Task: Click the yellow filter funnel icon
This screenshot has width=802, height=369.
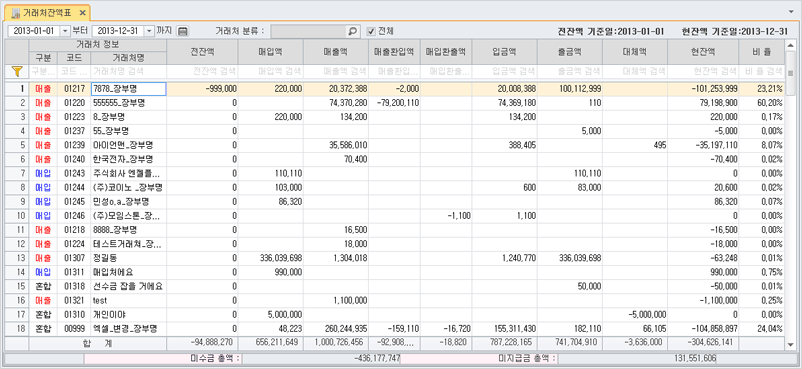Action: (x=16, y=71)
